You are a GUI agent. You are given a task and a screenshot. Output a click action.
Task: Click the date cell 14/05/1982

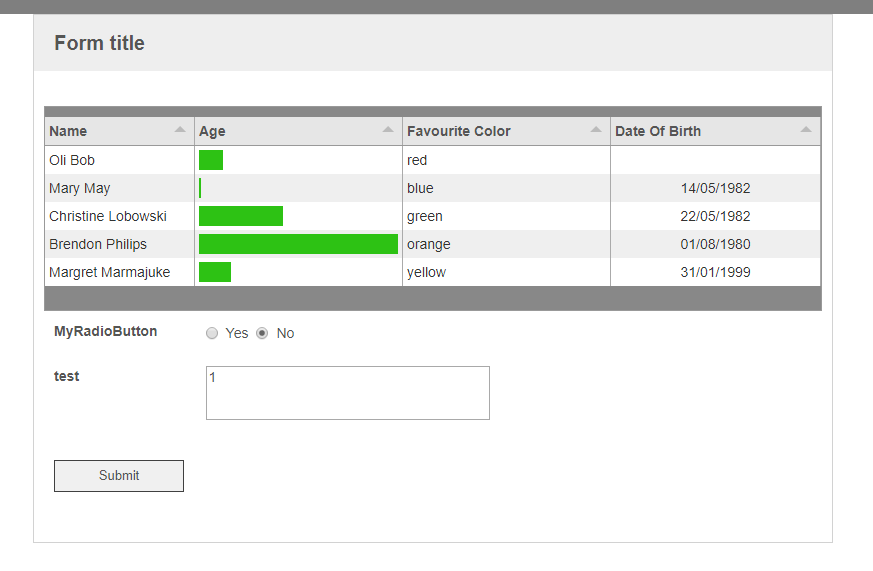coord(715,188)
